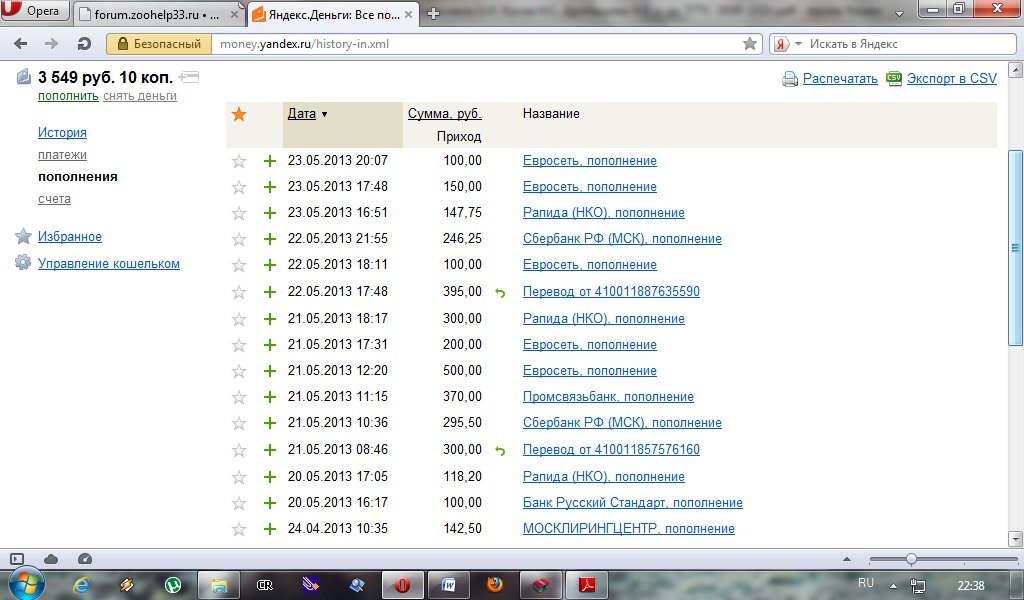Image resolution: width=1024 pixels, height=600 pixels.
Task: Switch to the forum.zoohelp33.ru tab
Action: (155, 14)
